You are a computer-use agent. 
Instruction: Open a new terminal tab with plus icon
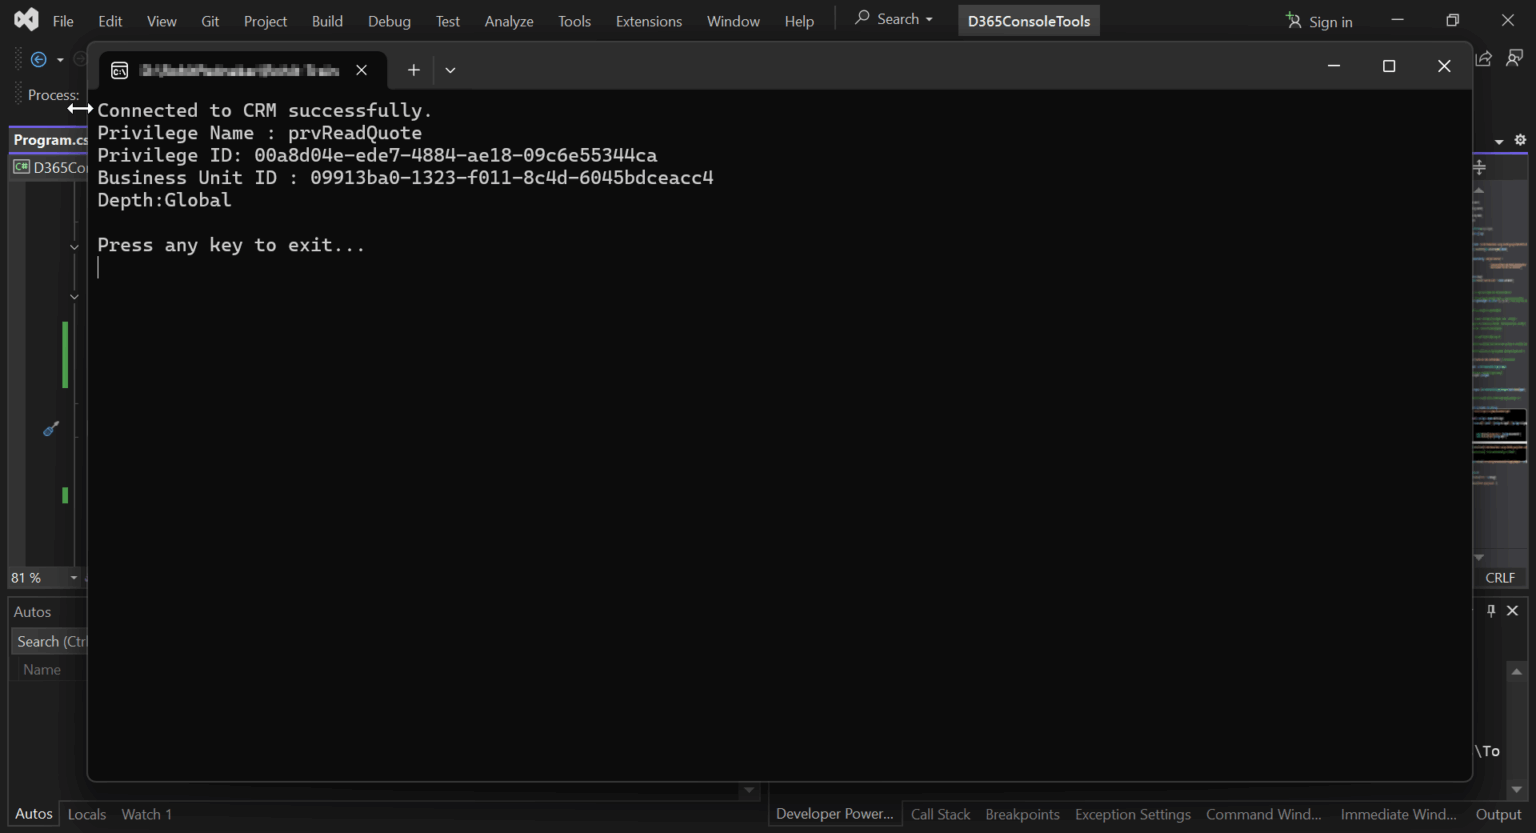pos(413,70)
